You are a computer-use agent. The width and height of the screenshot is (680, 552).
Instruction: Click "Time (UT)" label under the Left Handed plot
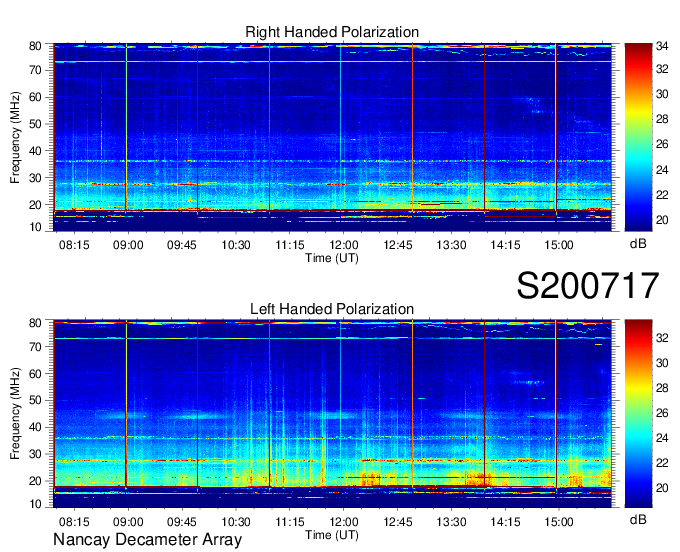332,535
